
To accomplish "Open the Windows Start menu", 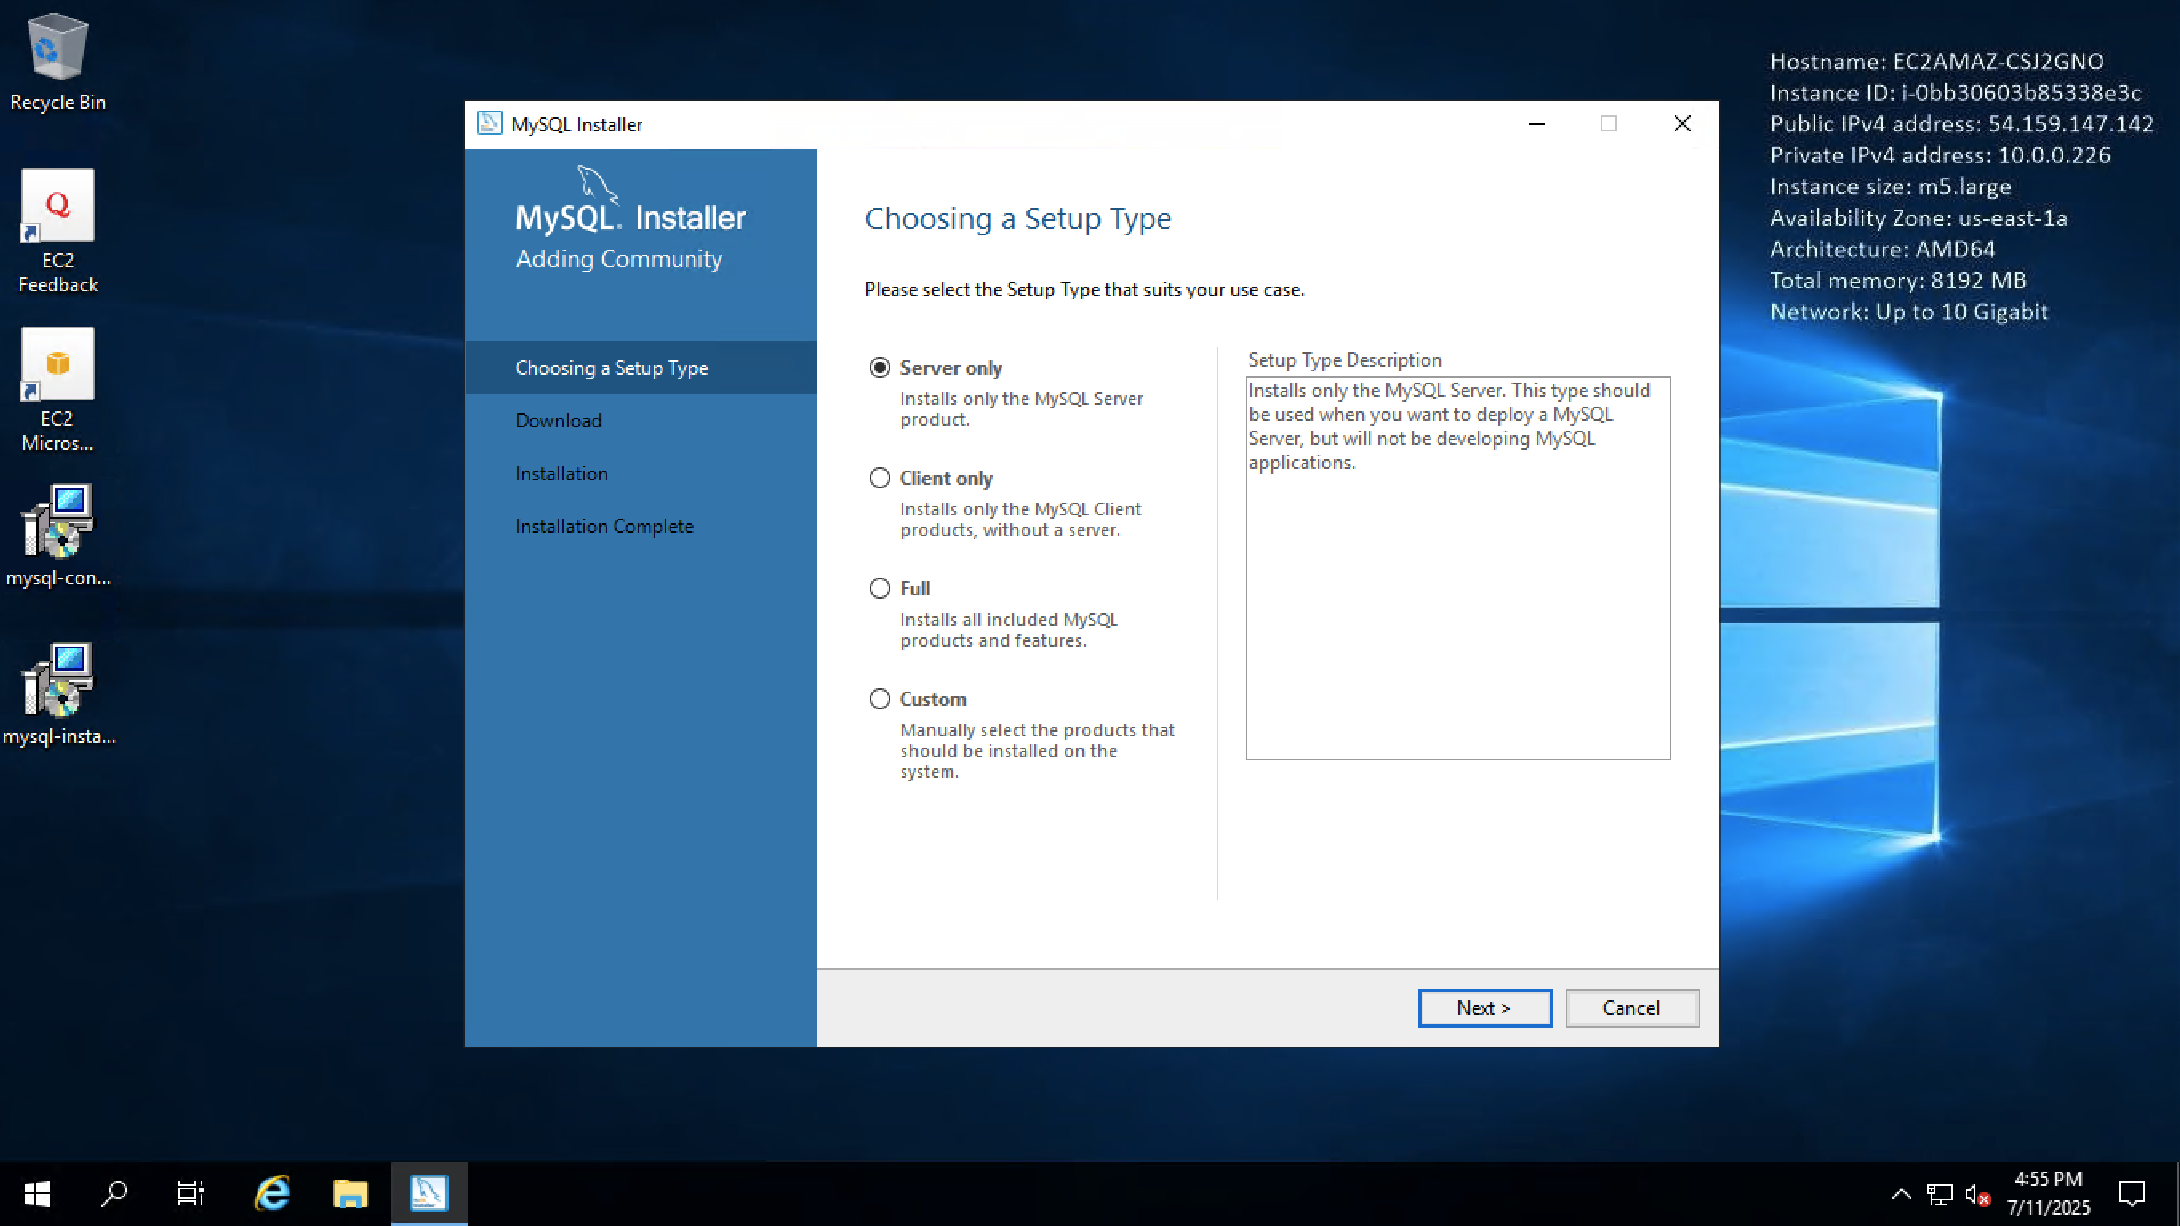I will [x=37, y=1193].
